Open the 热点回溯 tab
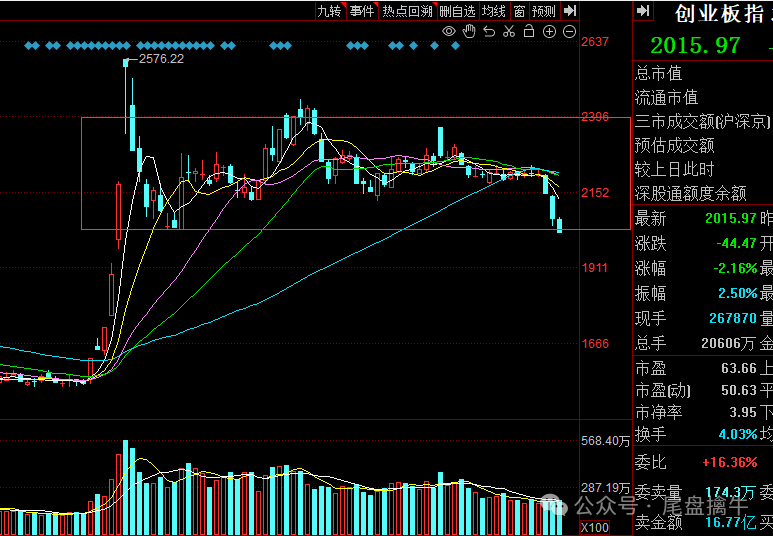 pos(408,11)
